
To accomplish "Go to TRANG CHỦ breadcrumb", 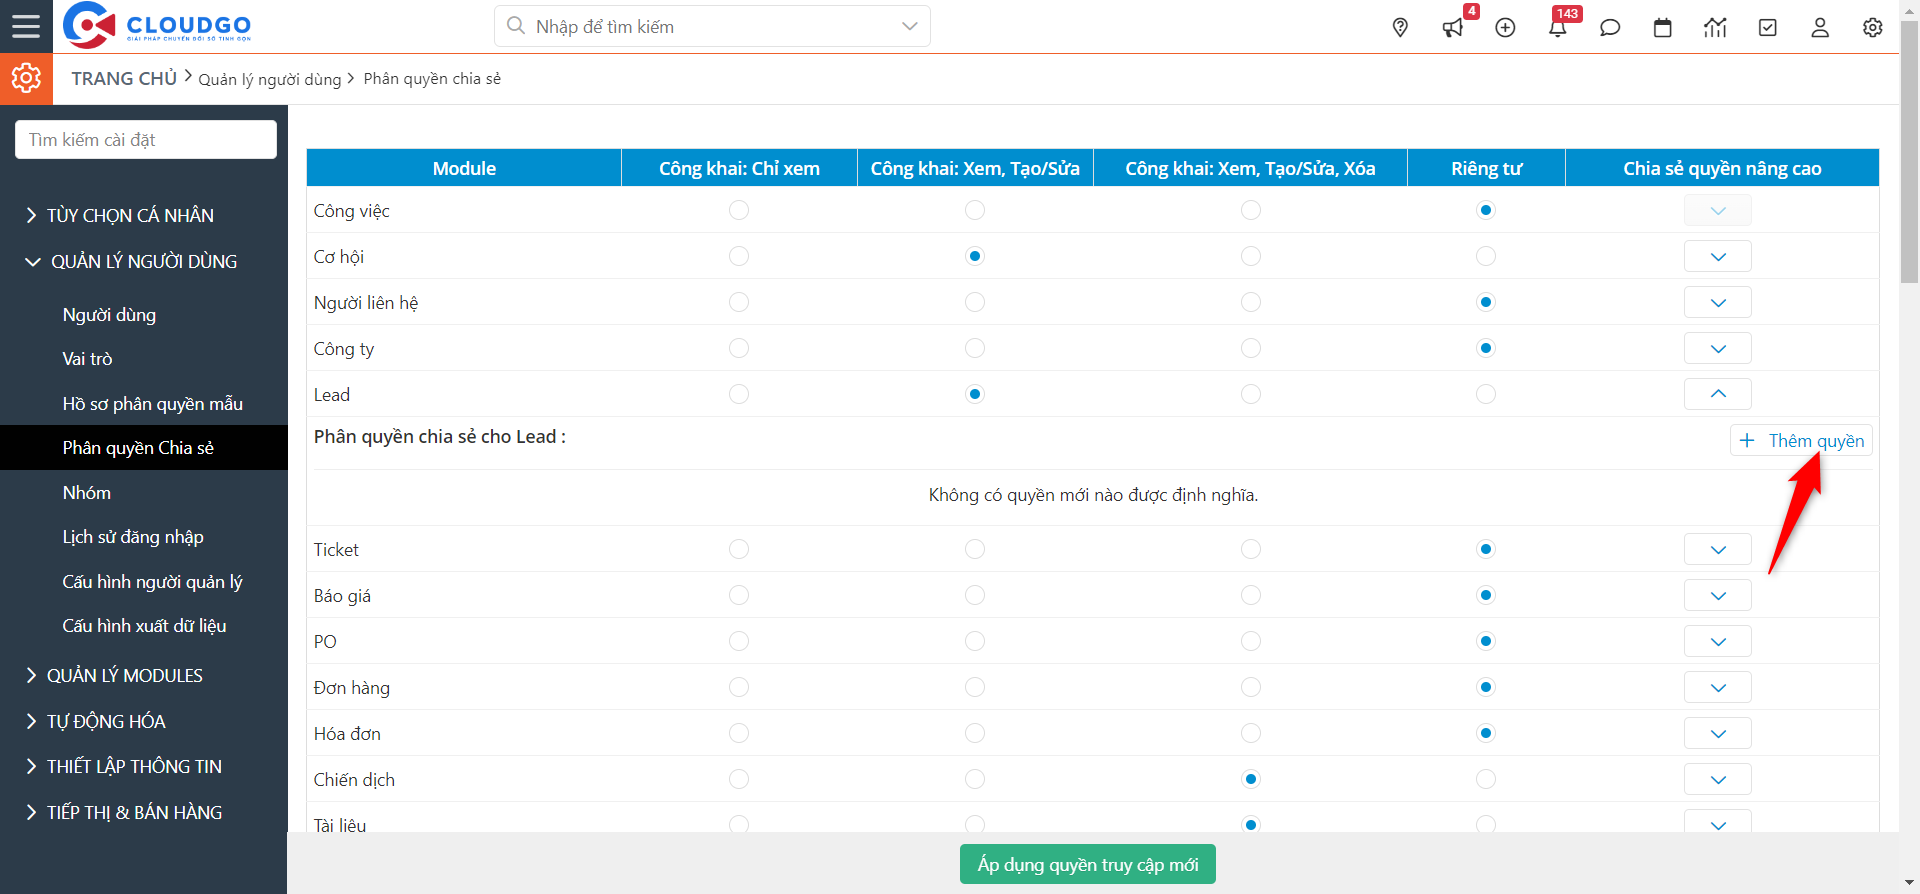I will 124,78.
